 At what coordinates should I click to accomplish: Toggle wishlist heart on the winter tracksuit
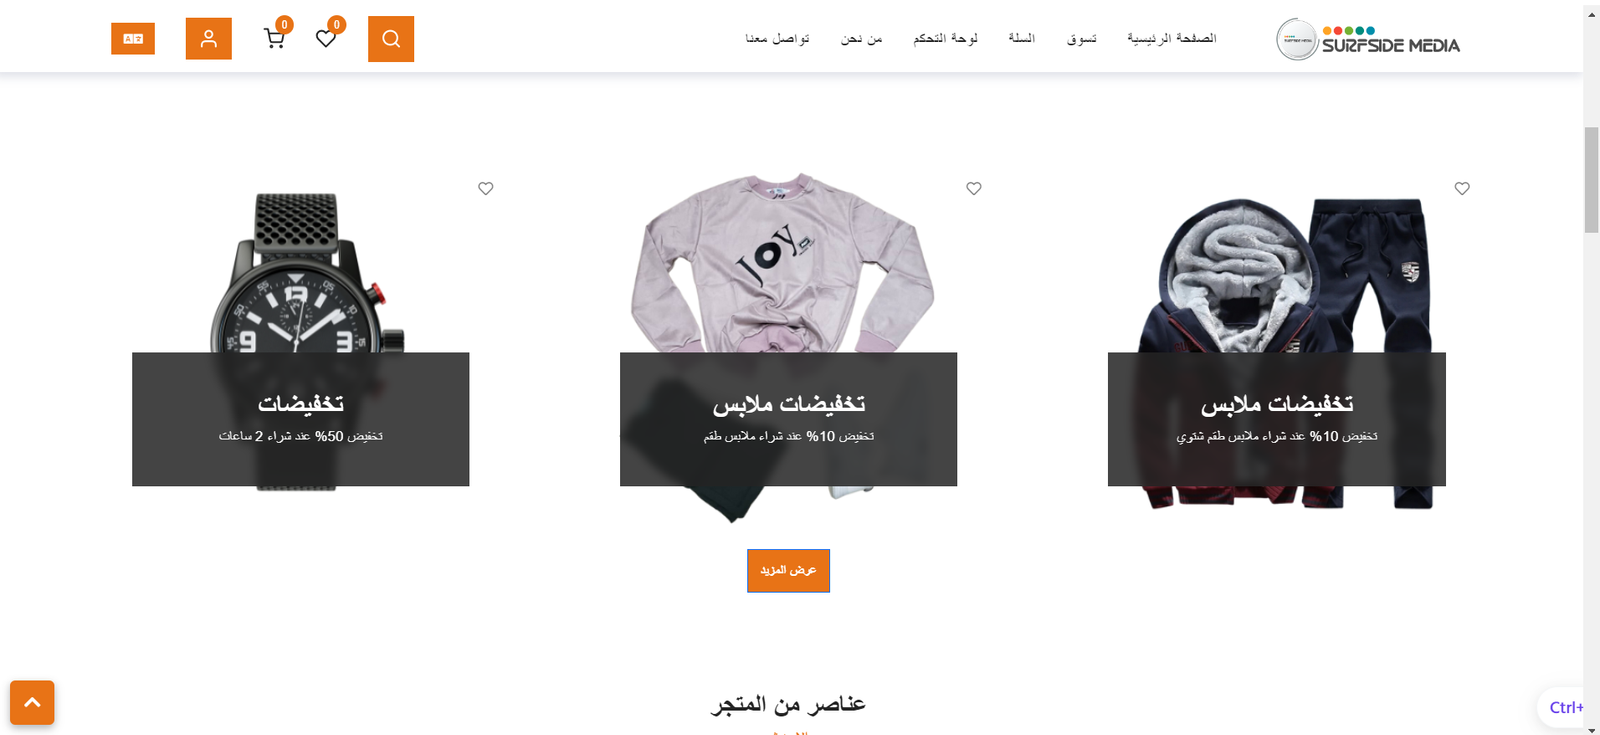[1462, 188]
